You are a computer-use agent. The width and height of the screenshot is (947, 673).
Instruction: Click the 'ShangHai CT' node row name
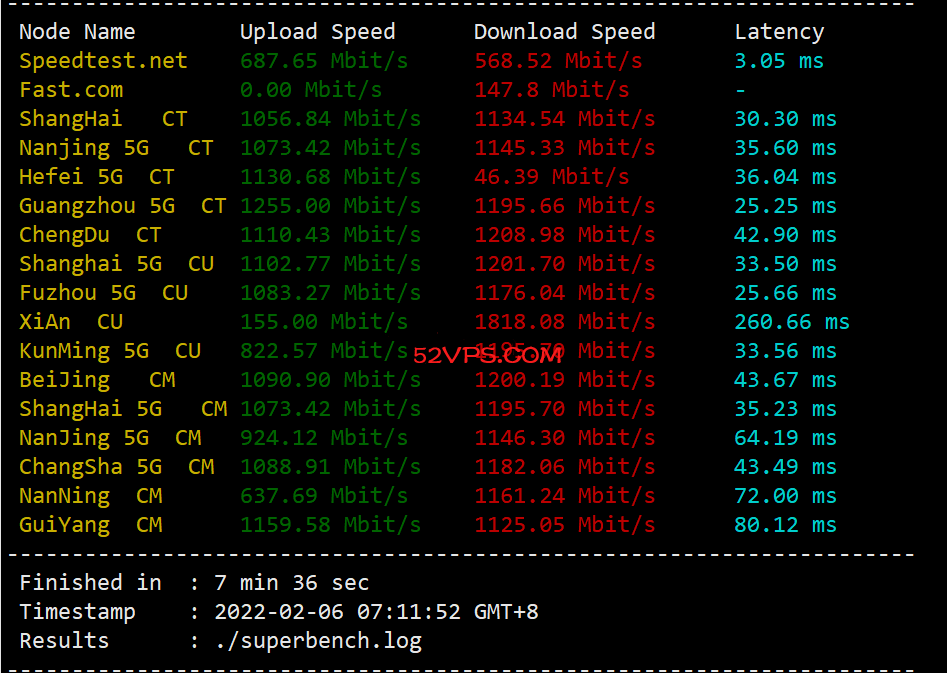coord(103,119)
